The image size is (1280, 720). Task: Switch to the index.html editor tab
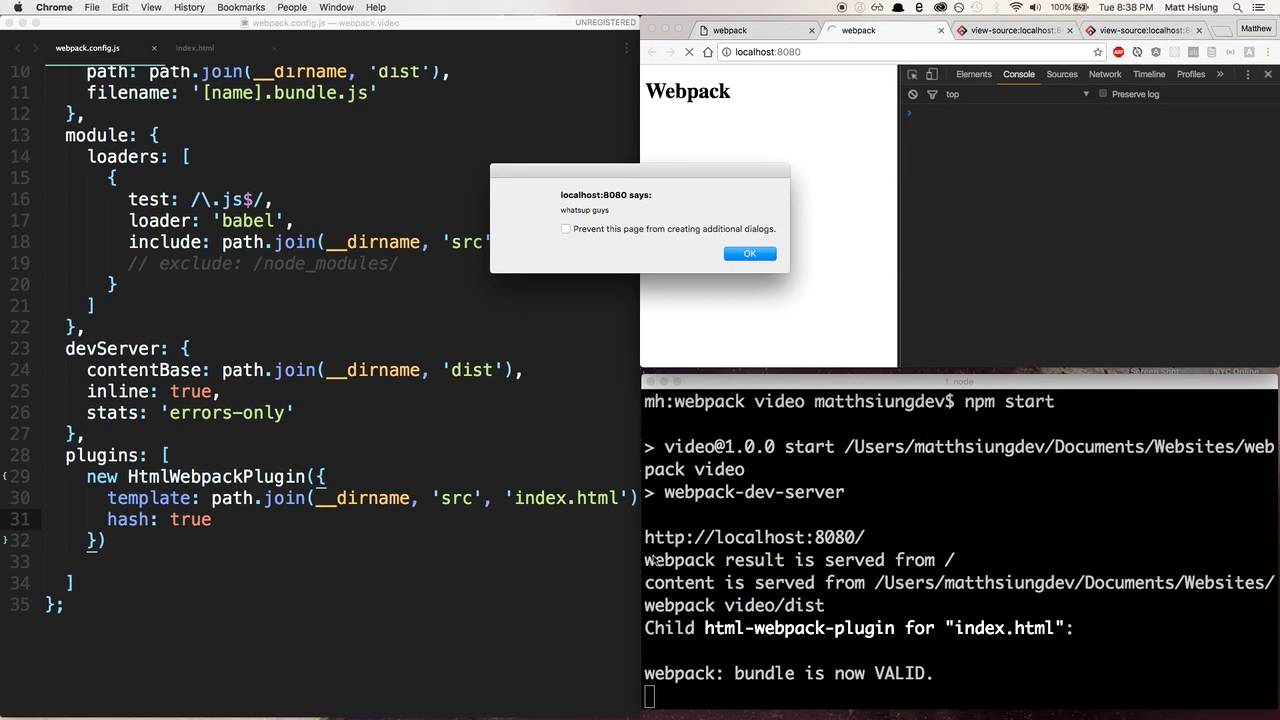pos(195,48)
